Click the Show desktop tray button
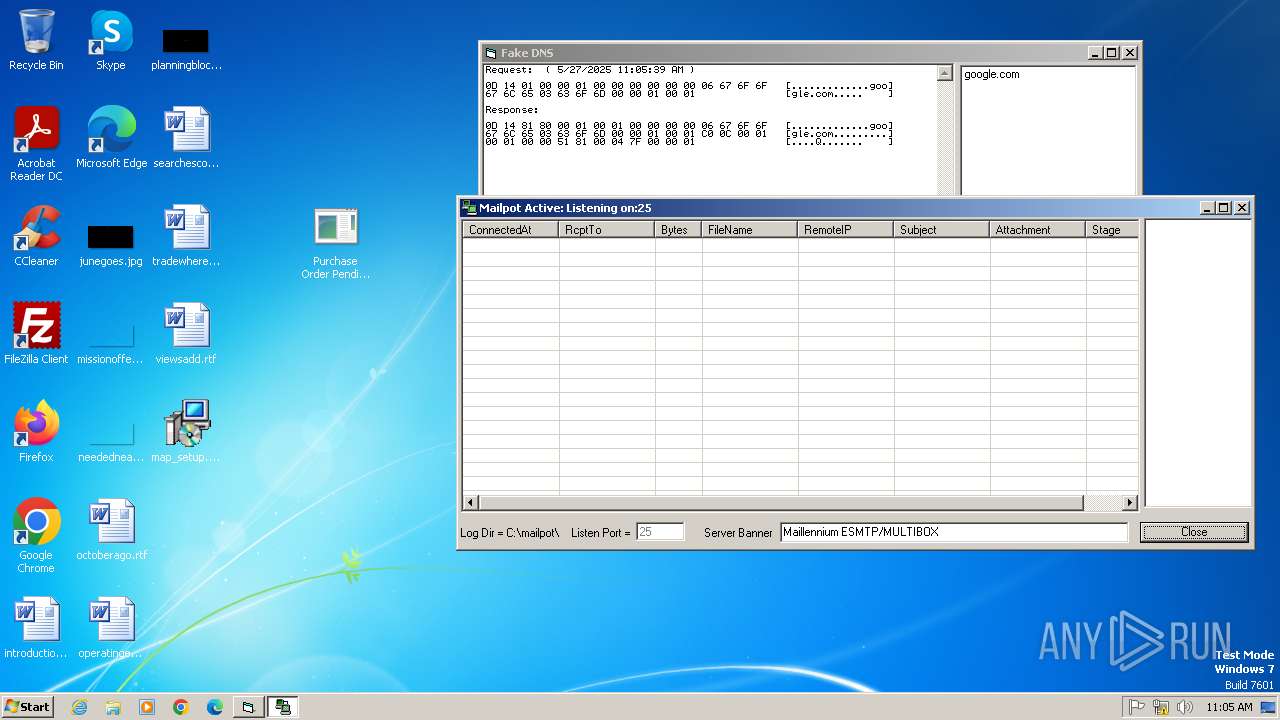 1269,707
